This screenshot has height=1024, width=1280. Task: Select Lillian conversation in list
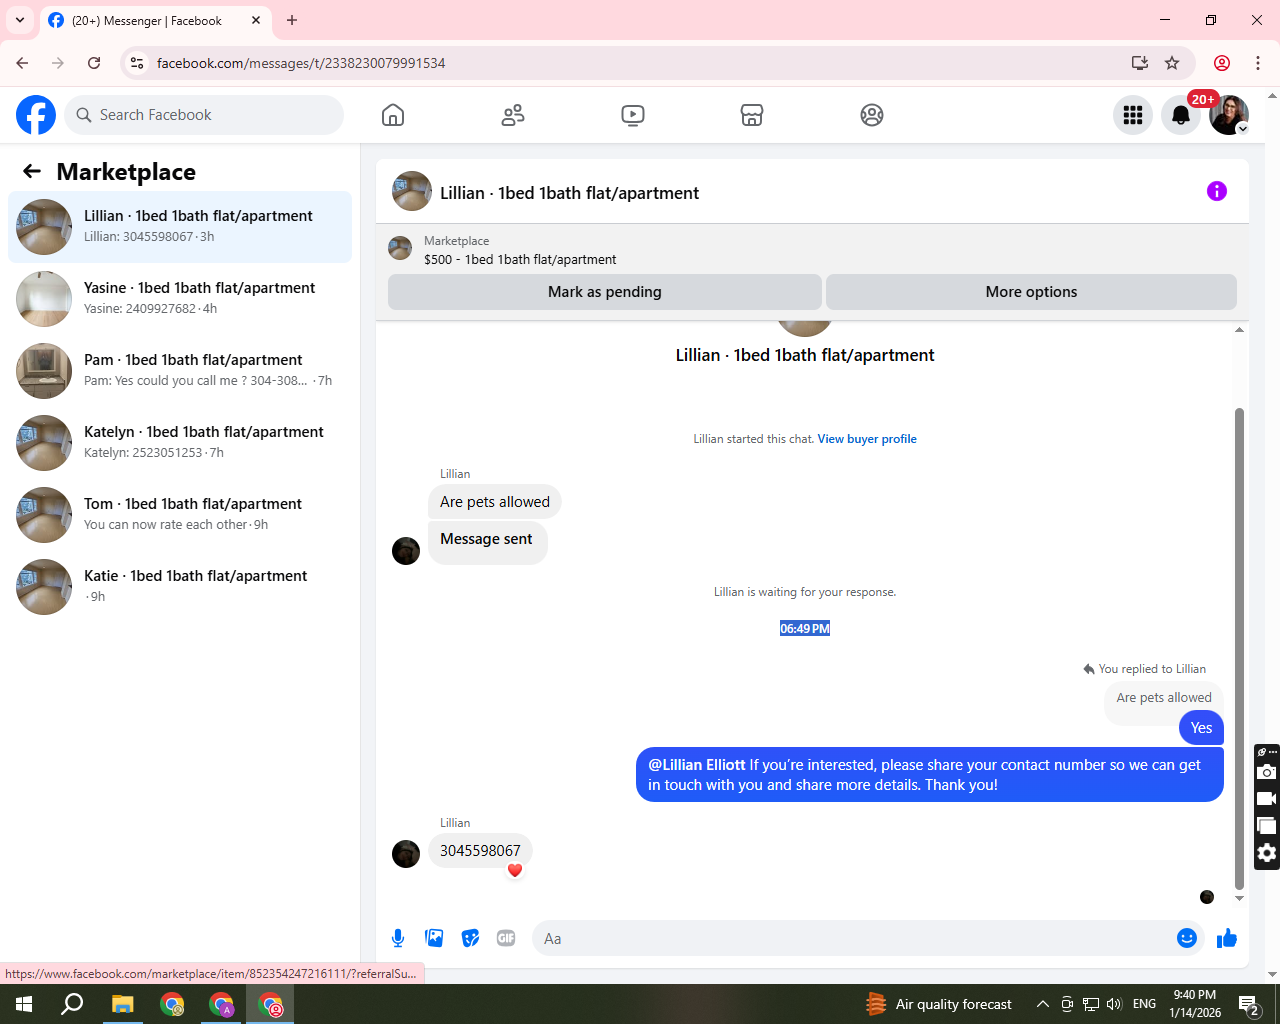[180, 227]
